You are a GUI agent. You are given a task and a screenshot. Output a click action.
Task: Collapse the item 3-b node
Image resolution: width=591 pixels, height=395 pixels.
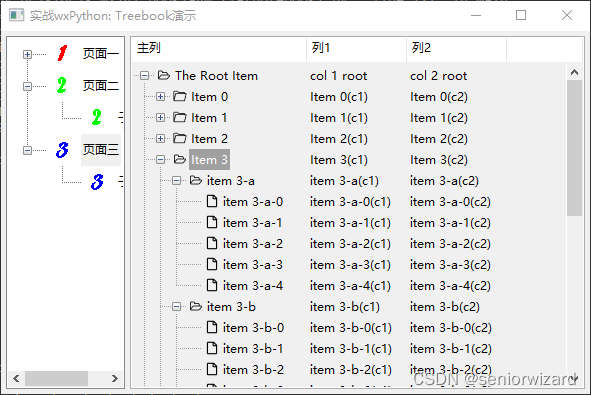point(177,307)
